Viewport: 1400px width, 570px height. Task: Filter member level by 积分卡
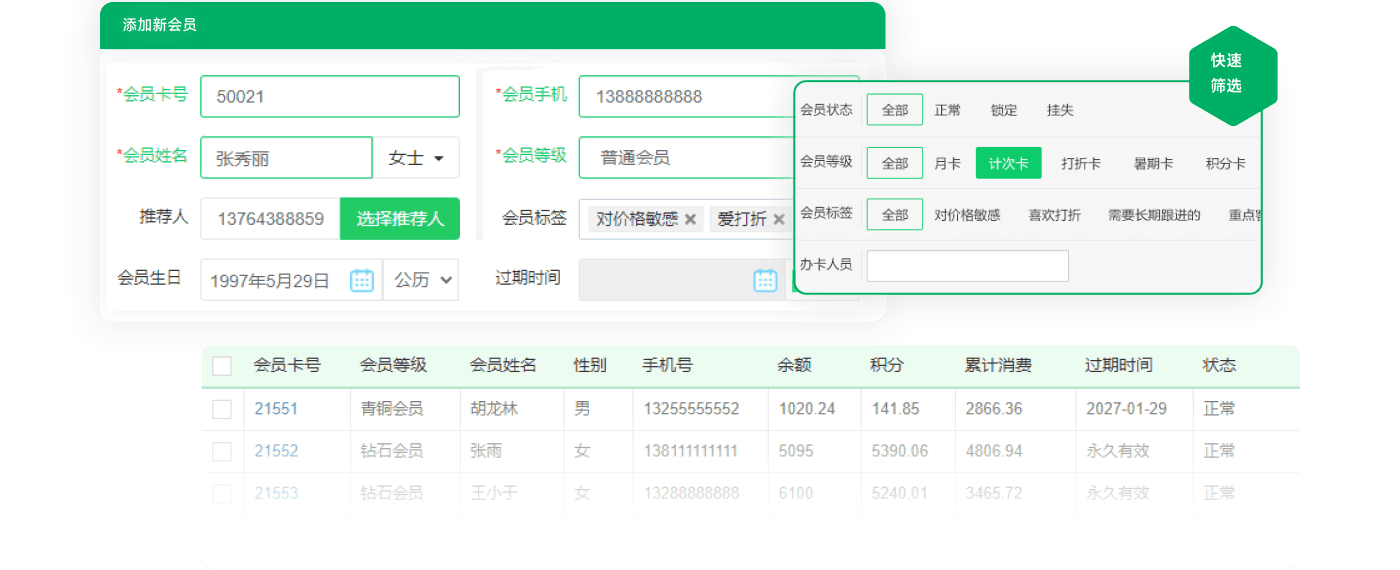(x=1226, y=163)
